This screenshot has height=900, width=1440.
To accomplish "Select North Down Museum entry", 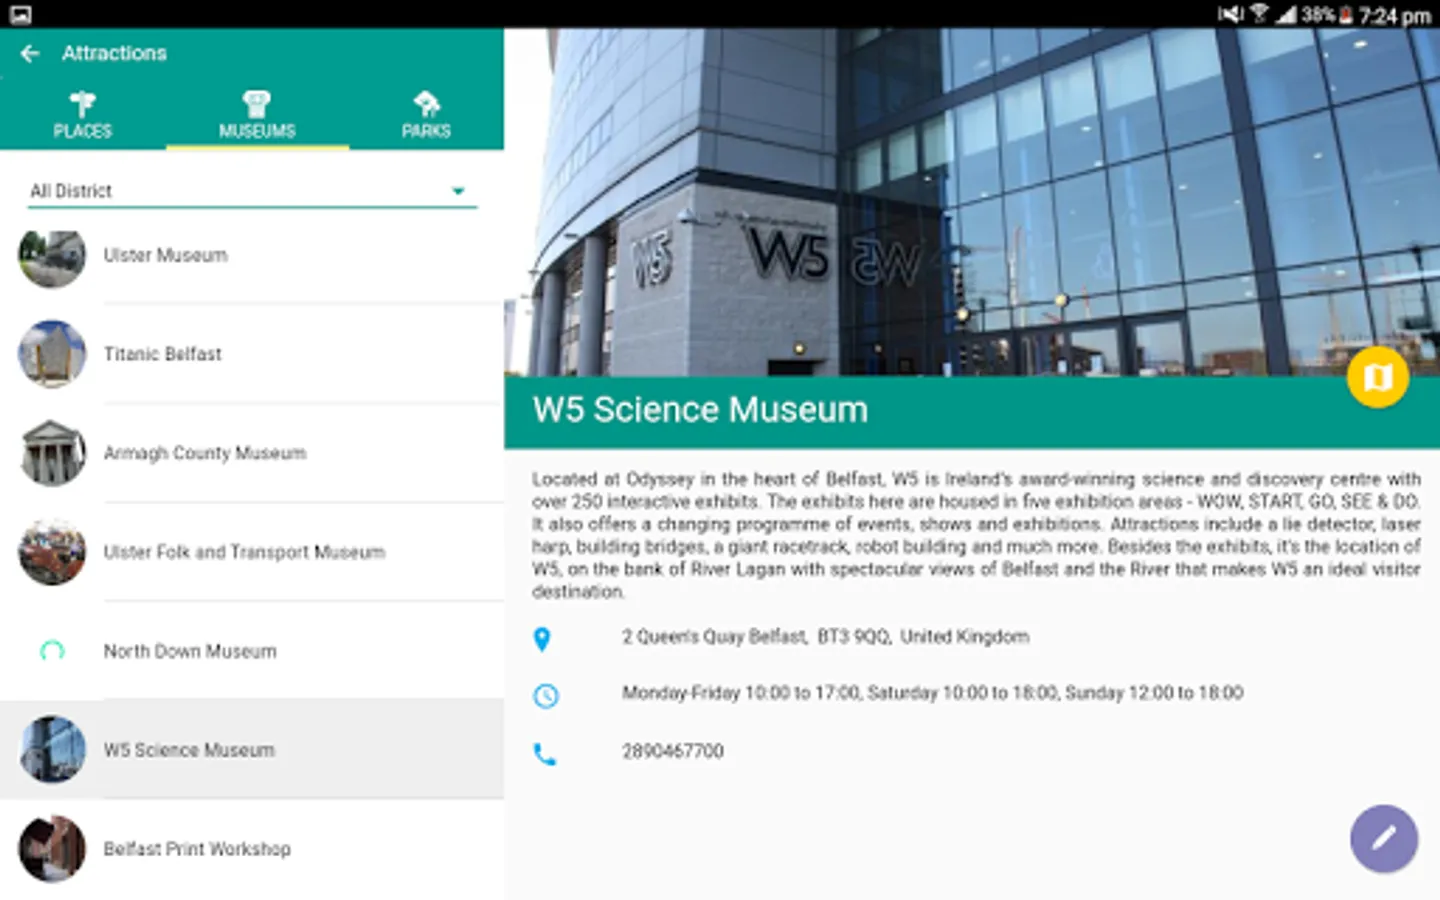I will point(252,651).
